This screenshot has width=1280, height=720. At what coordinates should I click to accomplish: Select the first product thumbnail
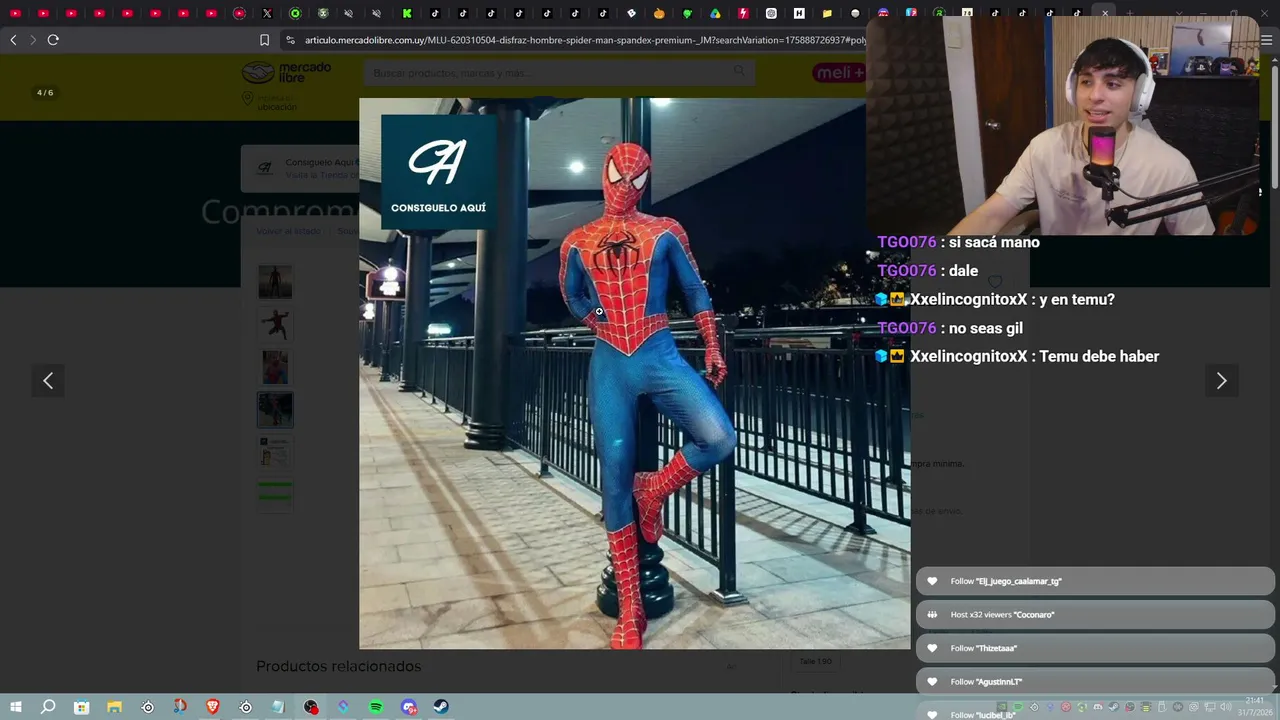(275, 282)
